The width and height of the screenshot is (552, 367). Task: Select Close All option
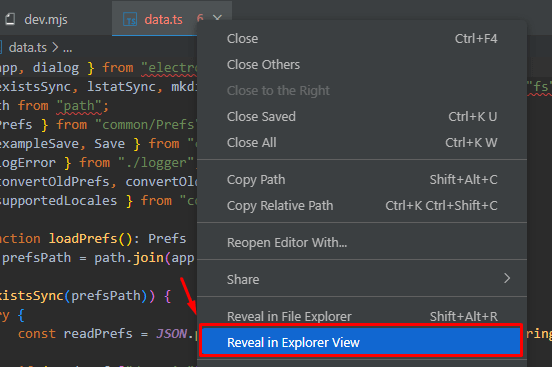pyautogui.click(x=362, y=143)
